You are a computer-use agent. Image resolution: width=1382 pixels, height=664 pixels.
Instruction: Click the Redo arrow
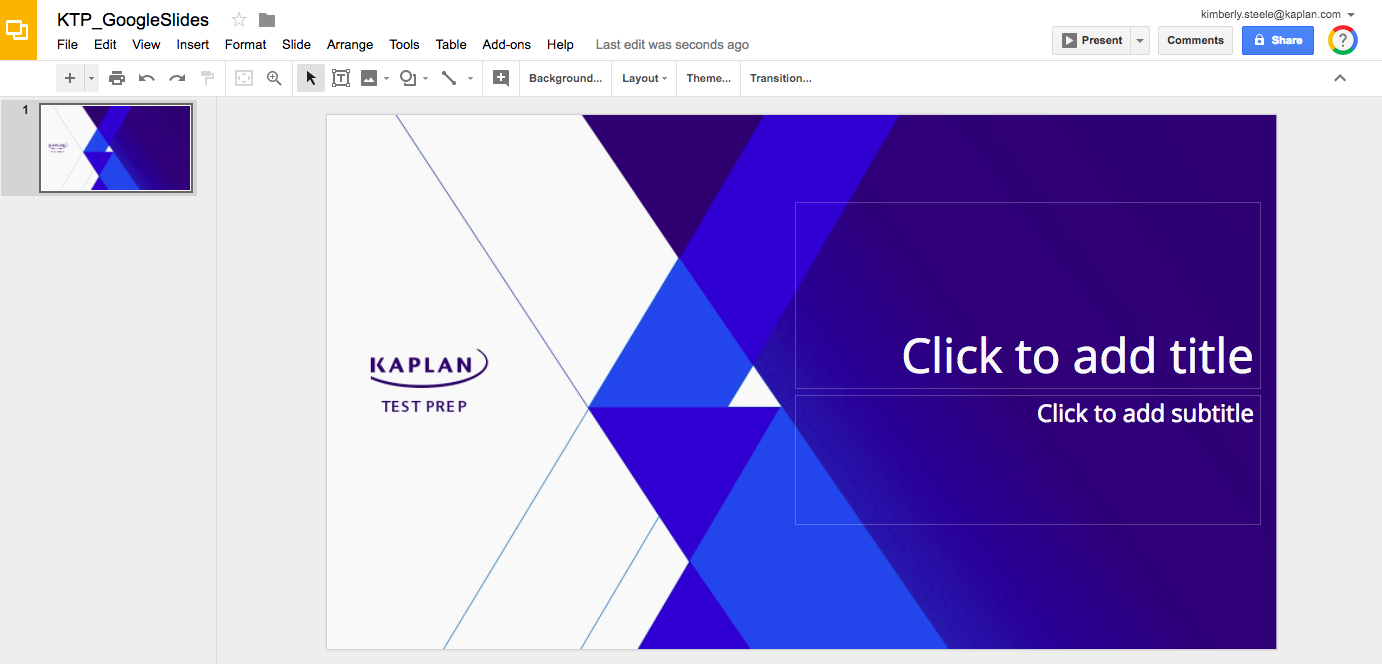point(177,78)
